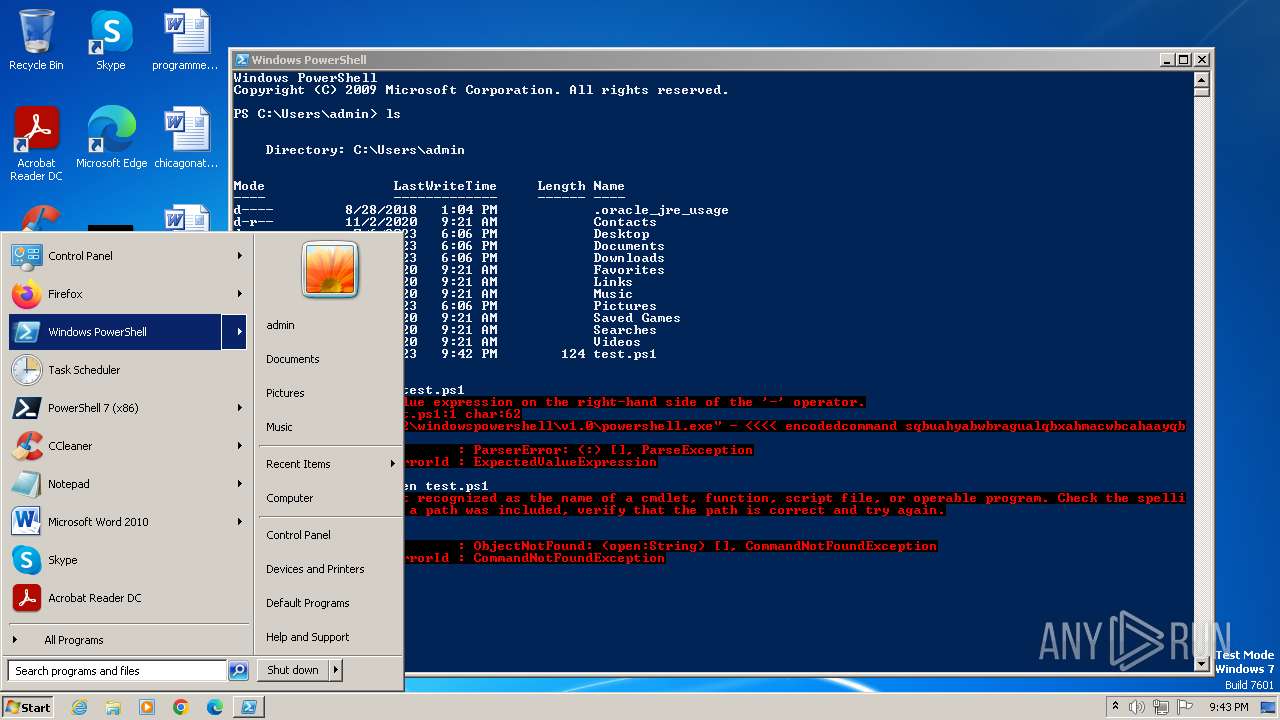Screen dimensions: 1280x720
Task: Launch Microsoft Edge from the desktop
Action: [111, 138]
